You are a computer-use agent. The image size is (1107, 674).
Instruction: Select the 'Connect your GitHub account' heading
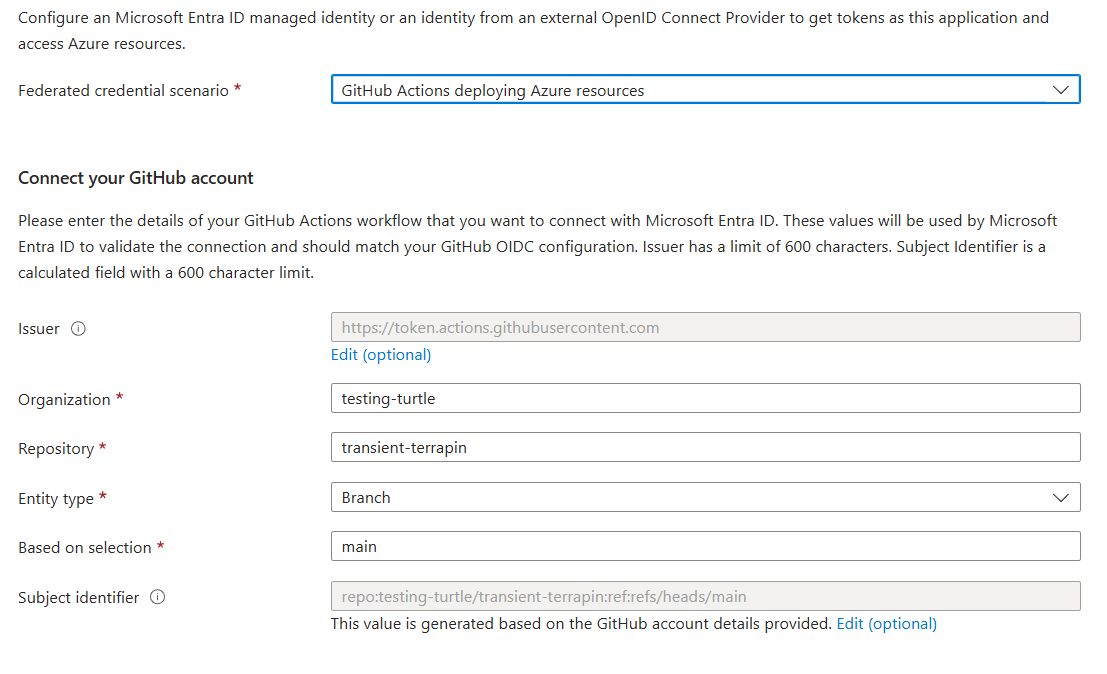coord(136,178)
